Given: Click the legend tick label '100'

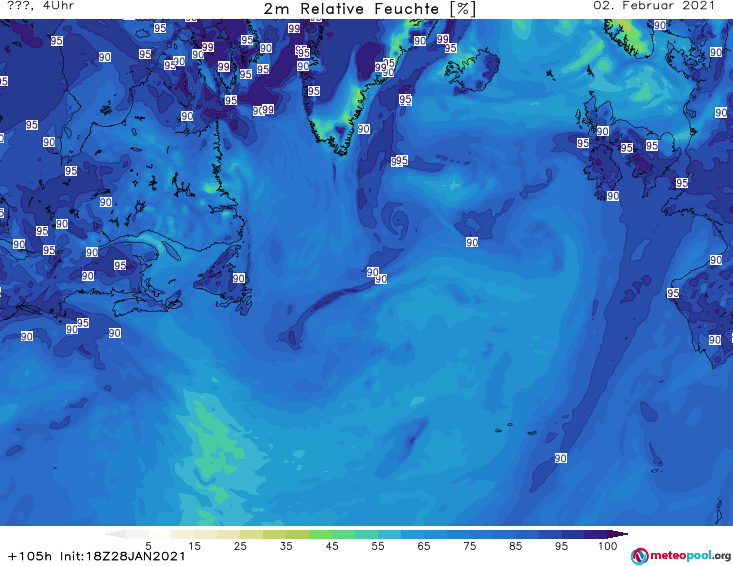Looking at the screenshot, I should [x=608, y=546].
